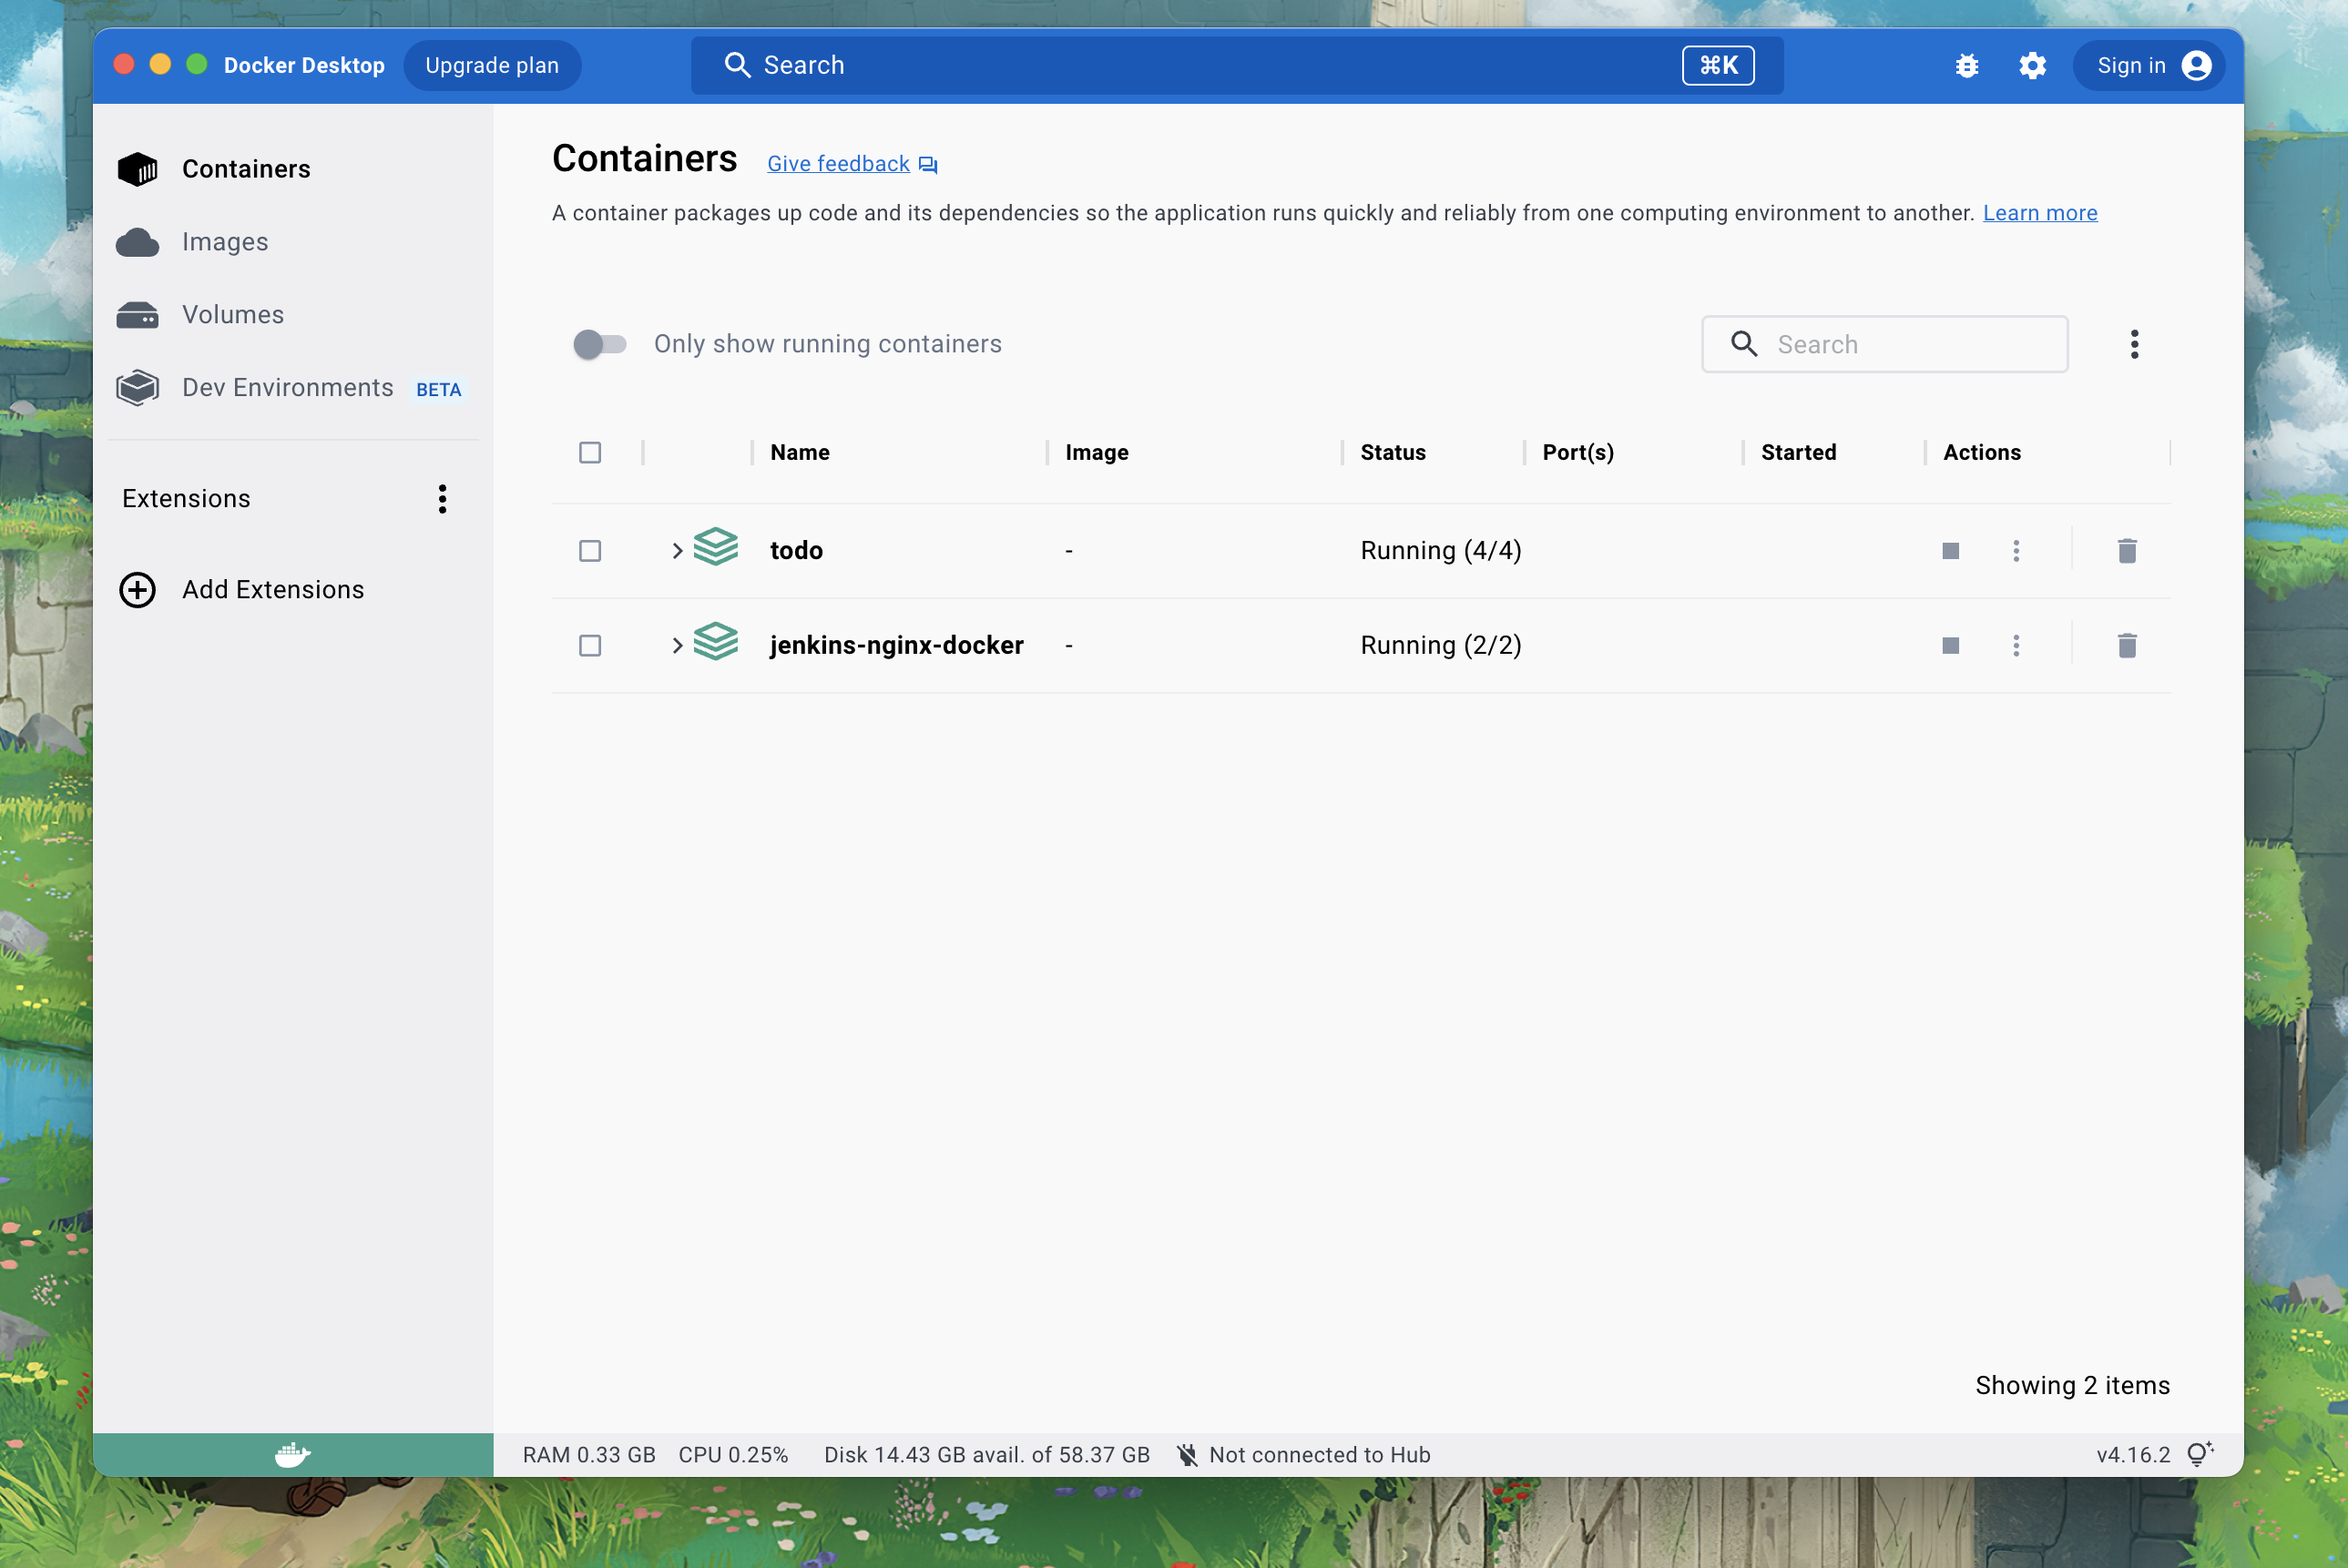Image resolution: width=2348 pixels, height=1568 pixels.
Task: Click the Volumes drive icon in sidebar
Action: point(138,316)
